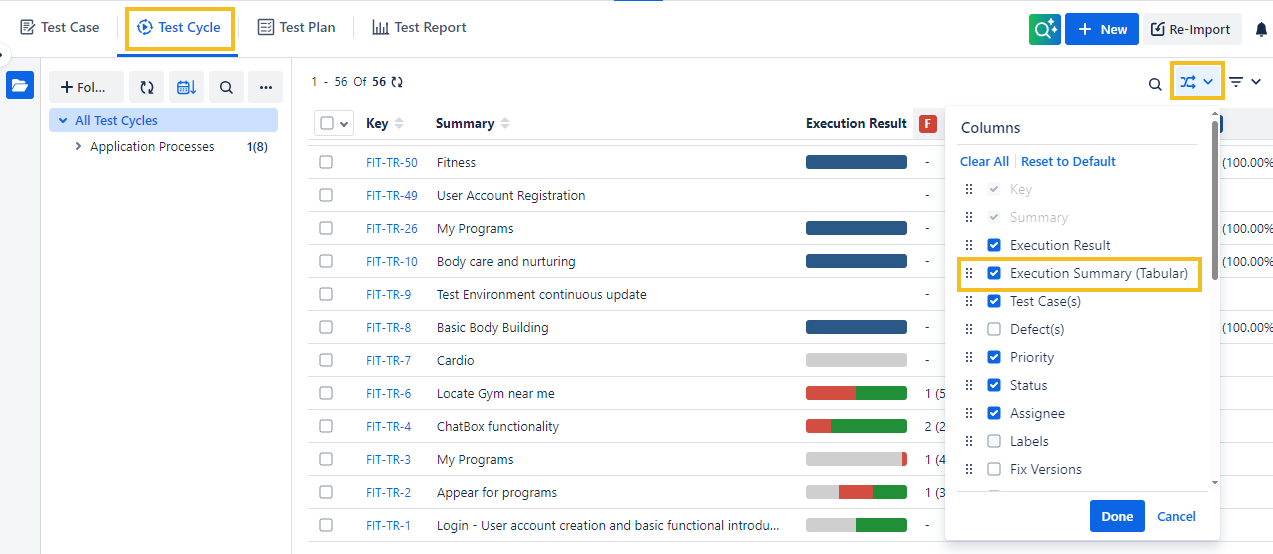
Task: Open the more options ellipsis button
Action: click(265, 87)
